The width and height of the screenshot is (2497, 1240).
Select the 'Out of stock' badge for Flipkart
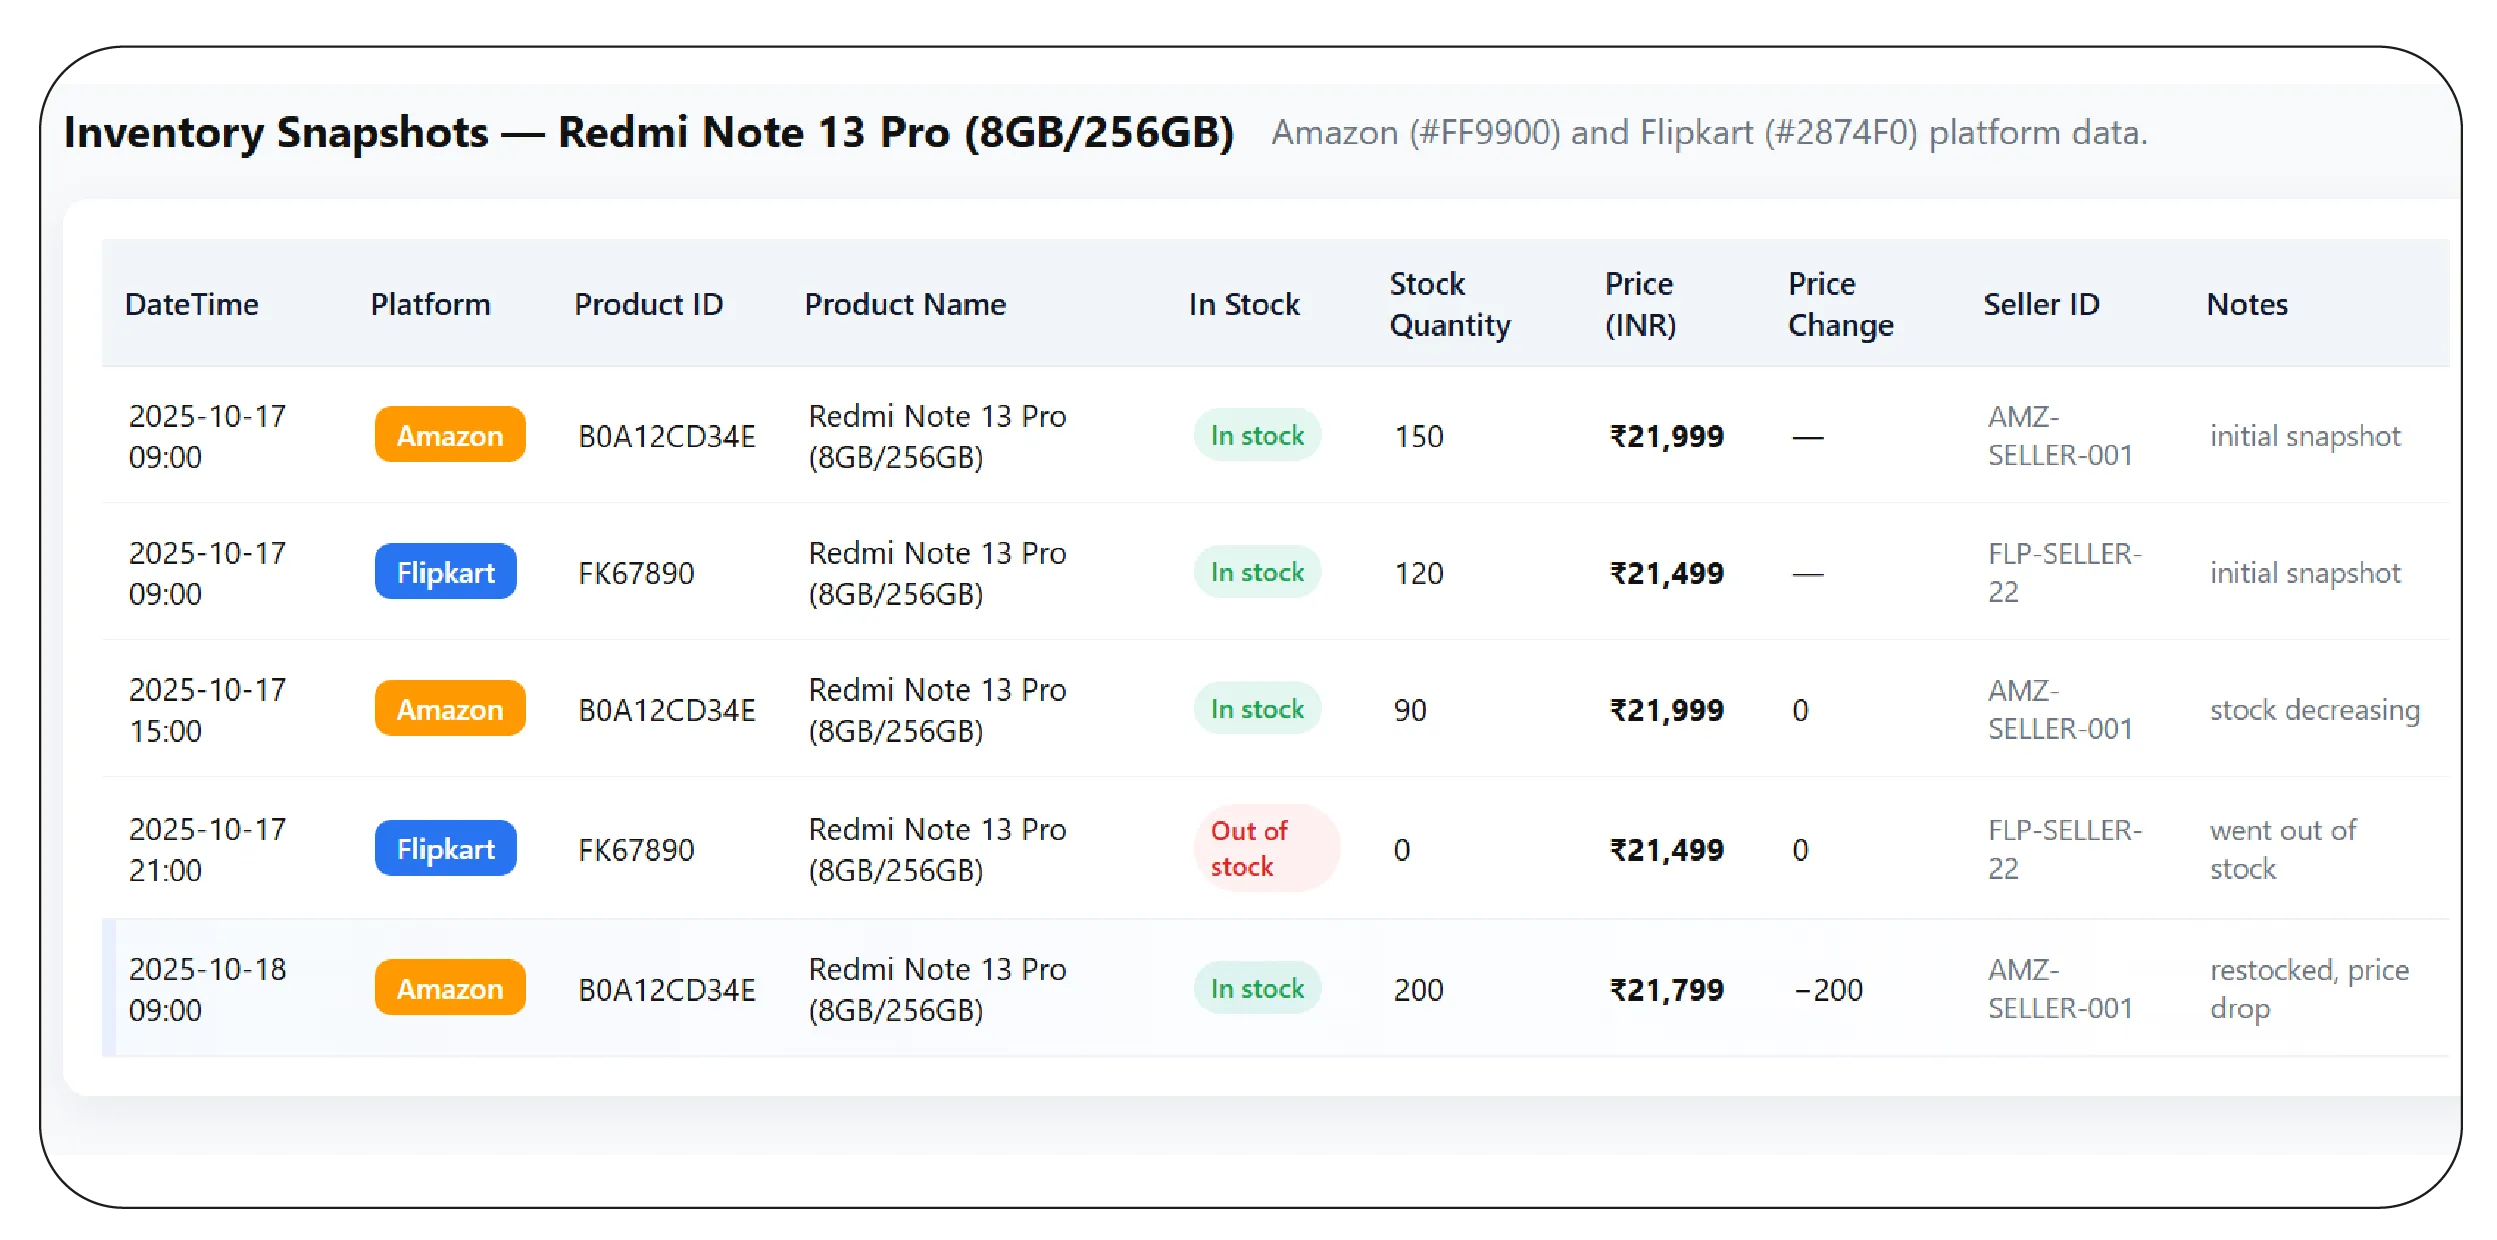click(x=1266, y=848)
